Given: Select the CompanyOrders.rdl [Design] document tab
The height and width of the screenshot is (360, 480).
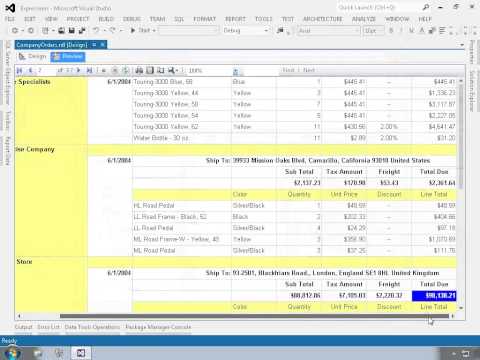Looking at the screenshot, I should [52, 45].
